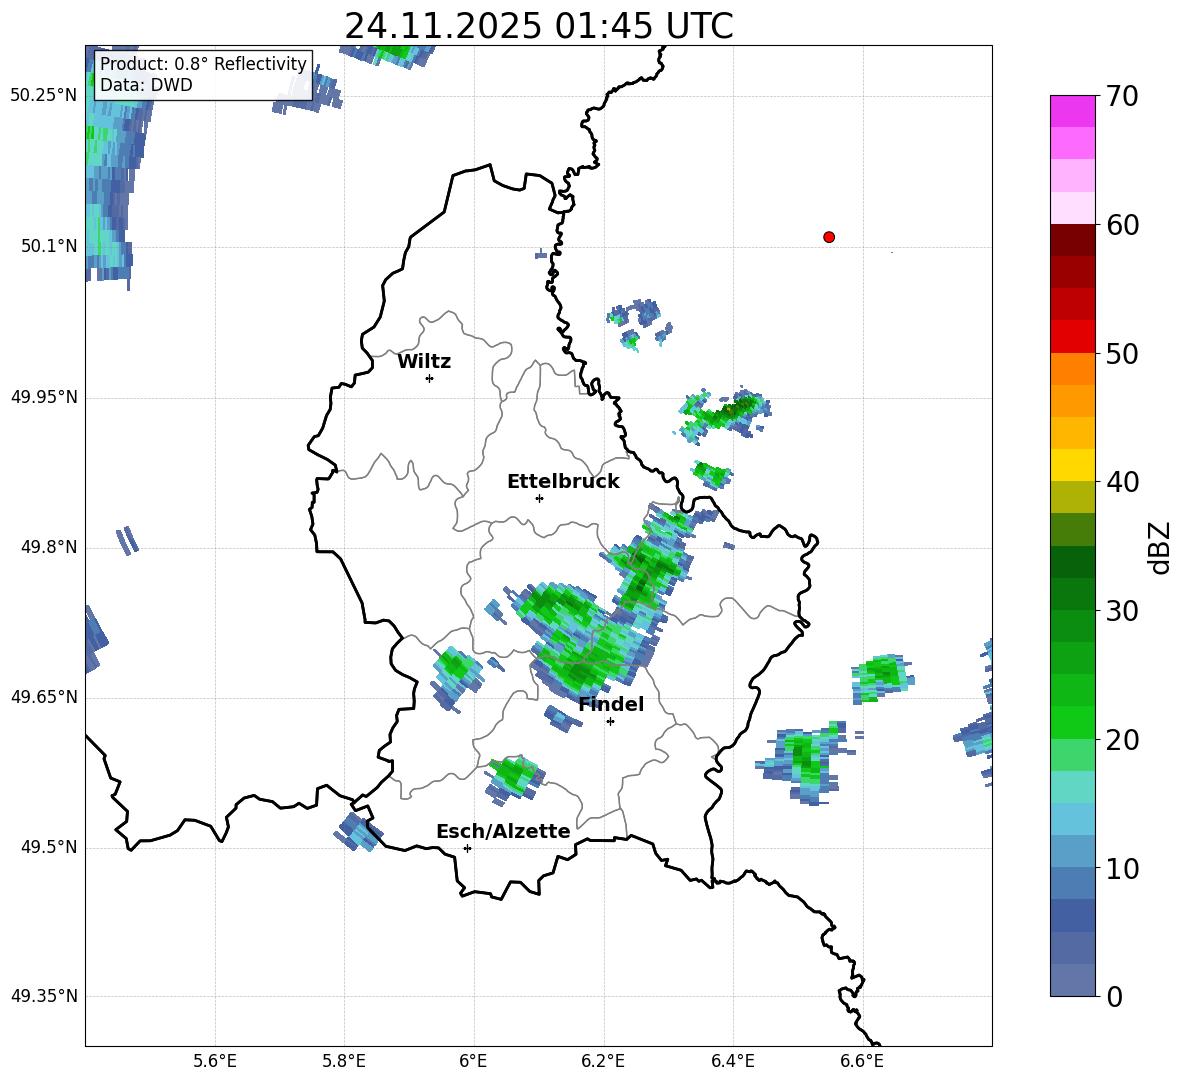Click the 49.95°N latitude label
This screenshot has height=1081, width=1184.
point(44,397)
